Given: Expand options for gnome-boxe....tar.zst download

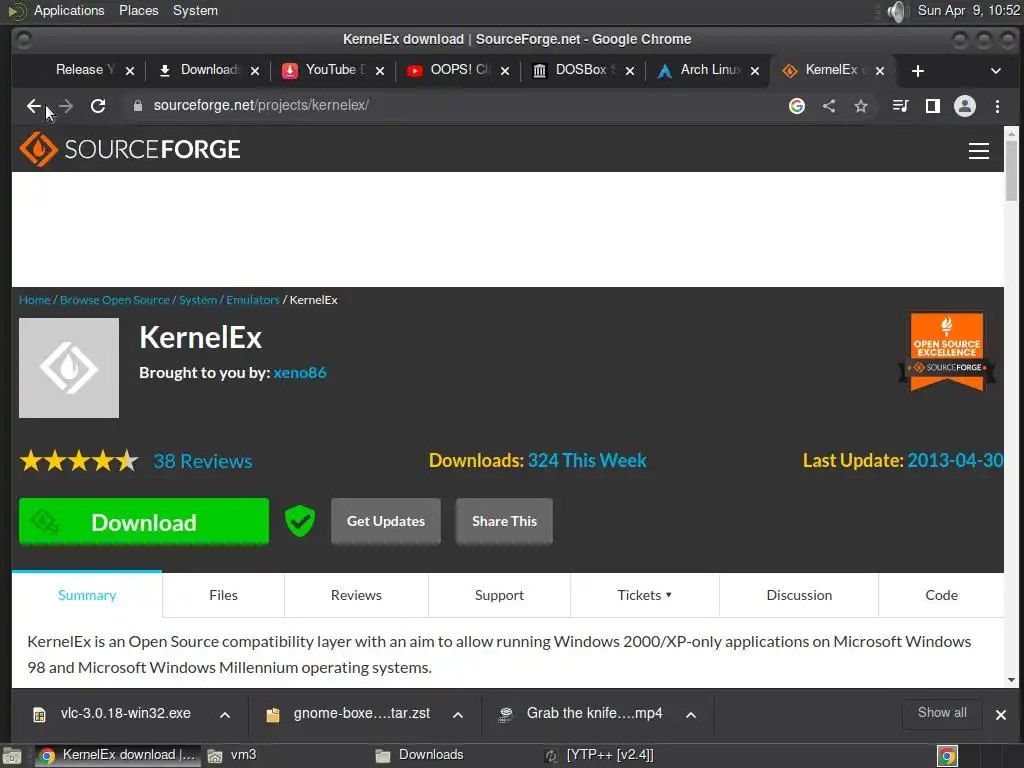Looking at the screenshot, I should pos(458,714).
